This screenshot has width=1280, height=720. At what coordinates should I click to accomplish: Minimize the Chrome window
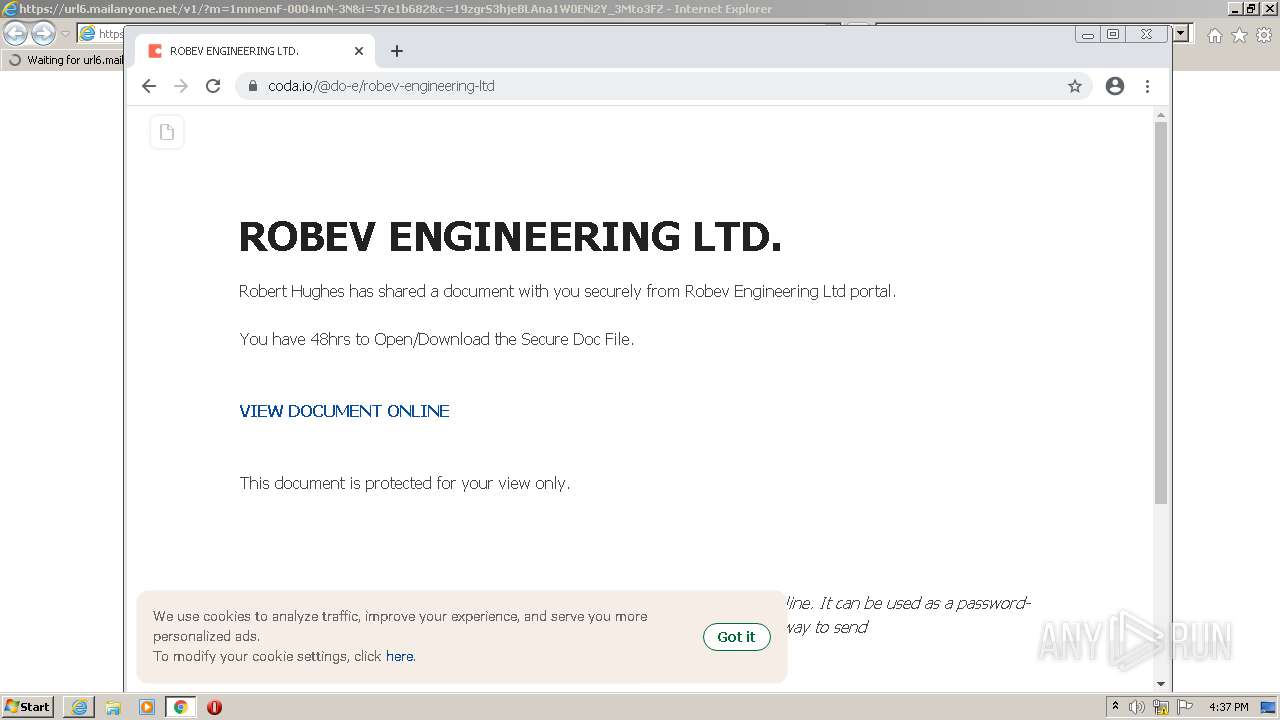coord(1088,35)
